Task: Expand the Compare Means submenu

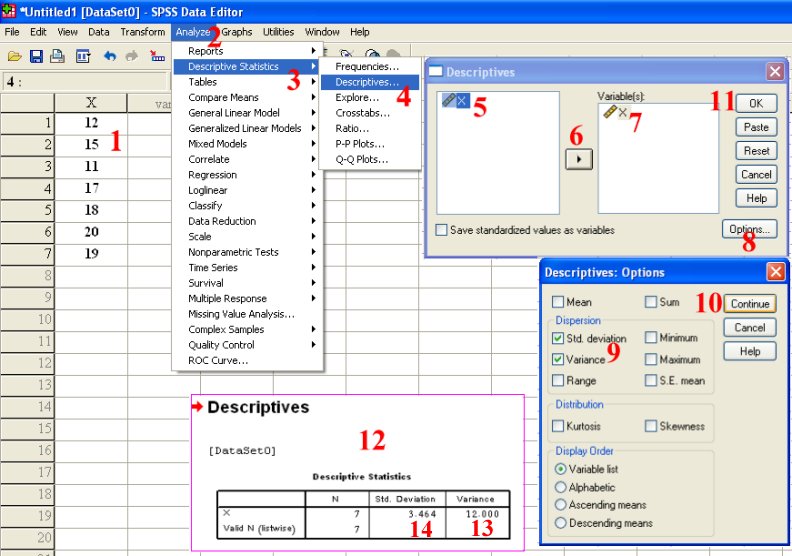Action: coord(247,97)
